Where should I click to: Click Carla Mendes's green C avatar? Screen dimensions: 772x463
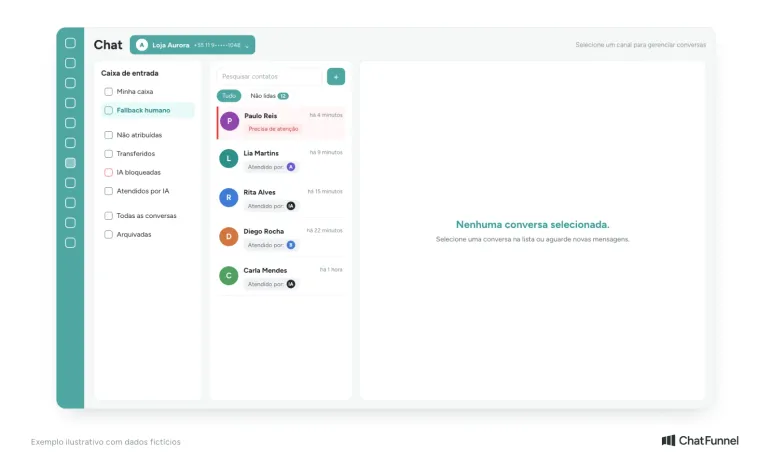click(228, 276)
